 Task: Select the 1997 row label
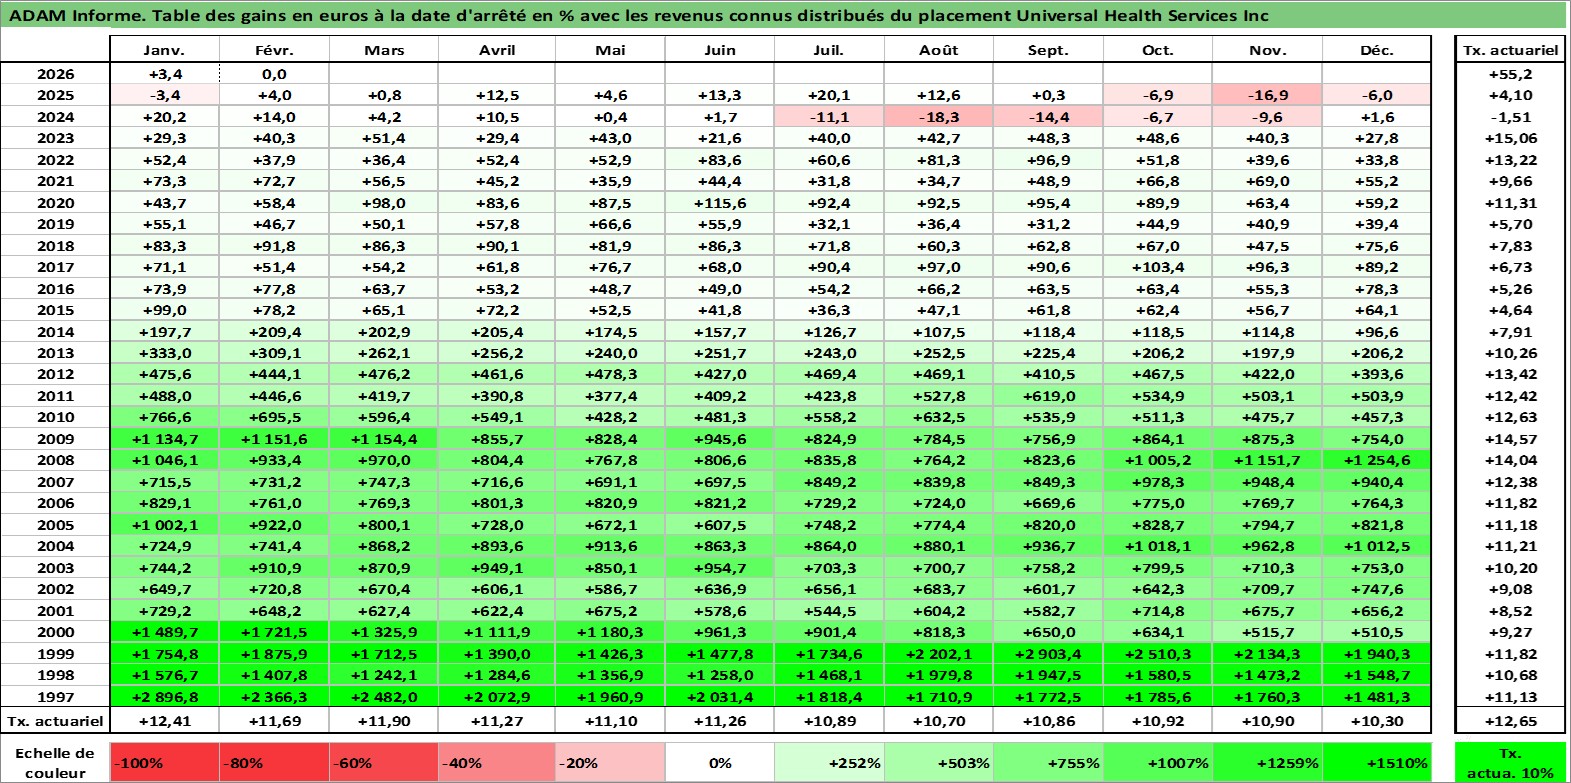pos(55,697)
